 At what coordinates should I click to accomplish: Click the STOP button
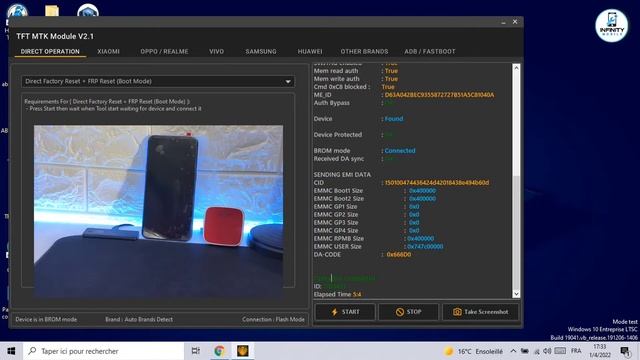(x=408, y=312)
